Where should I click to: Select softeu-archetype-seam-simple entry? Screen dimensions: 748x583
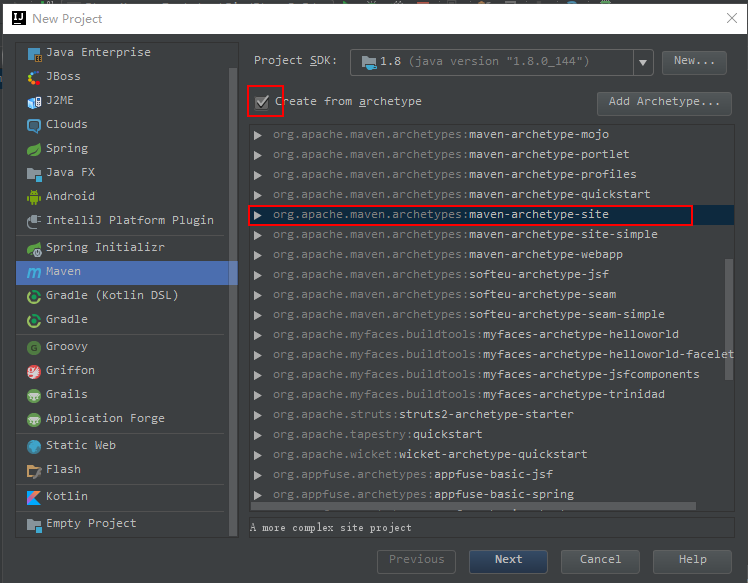(x=491, y=315)
